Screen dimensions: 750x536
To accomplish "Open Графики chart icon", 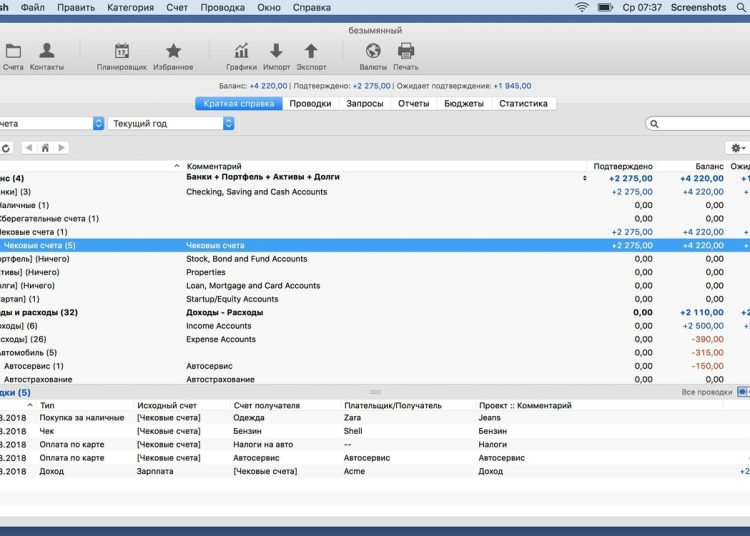I will 241,51.
